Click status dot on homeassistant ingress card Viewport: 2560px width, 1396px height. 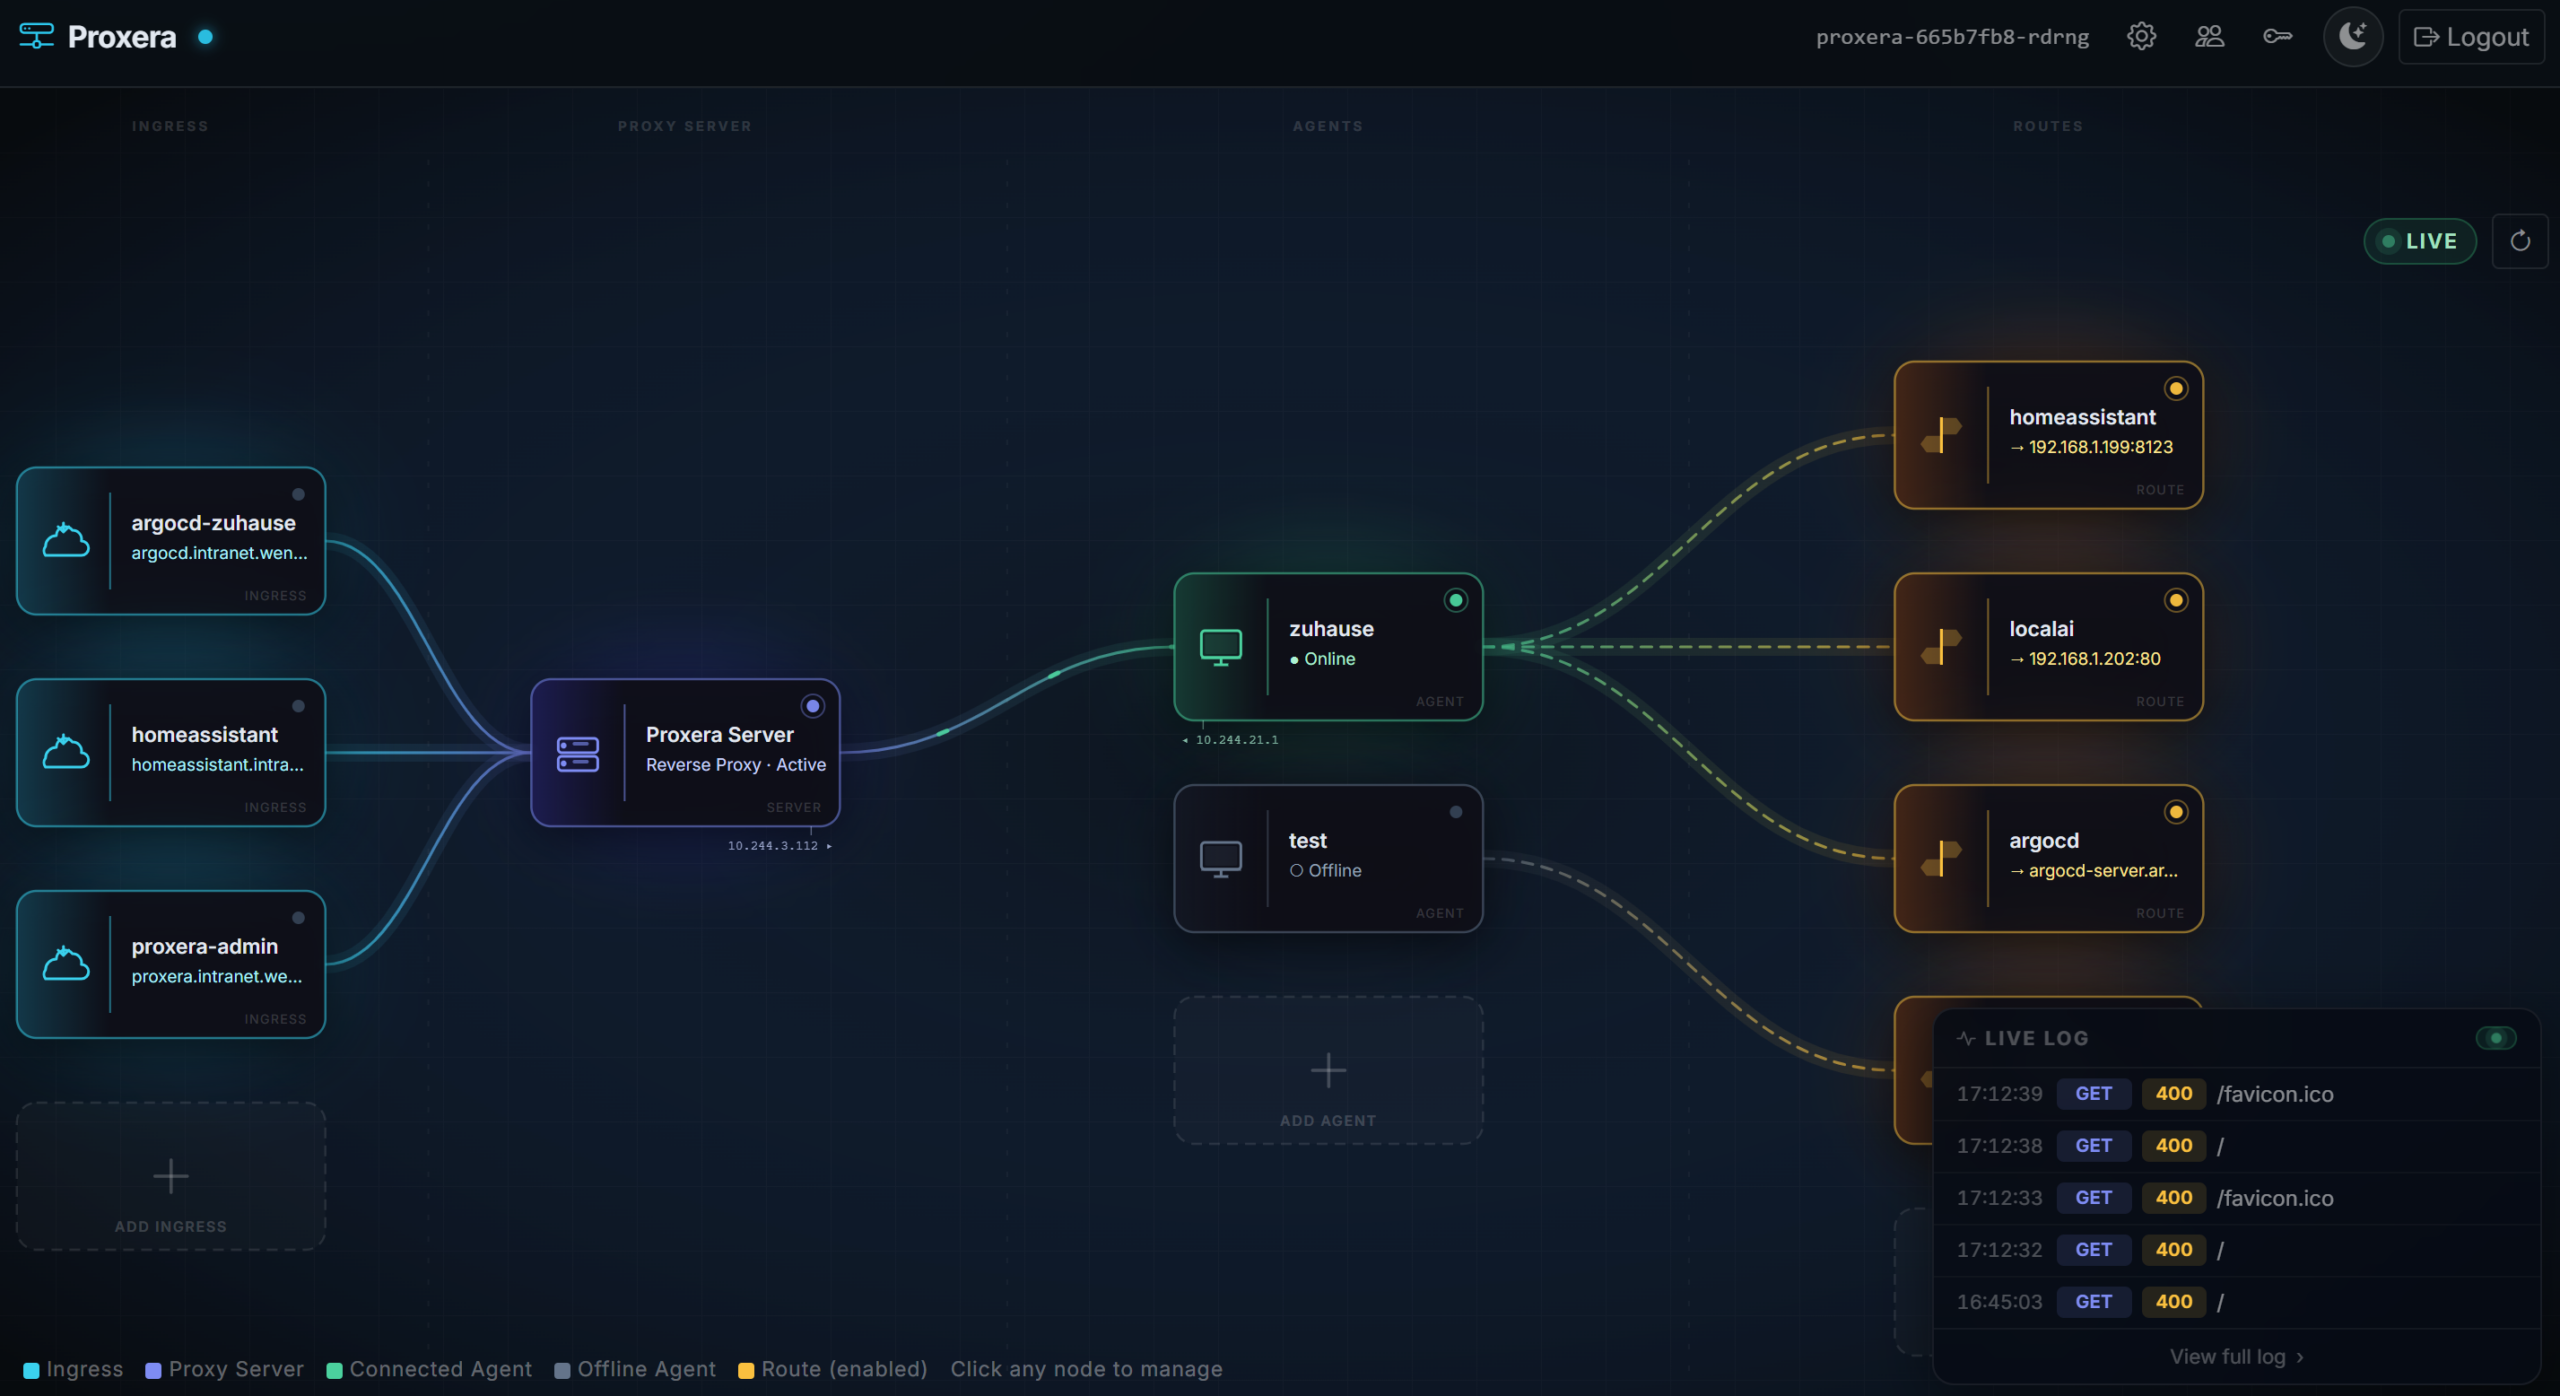298,706
